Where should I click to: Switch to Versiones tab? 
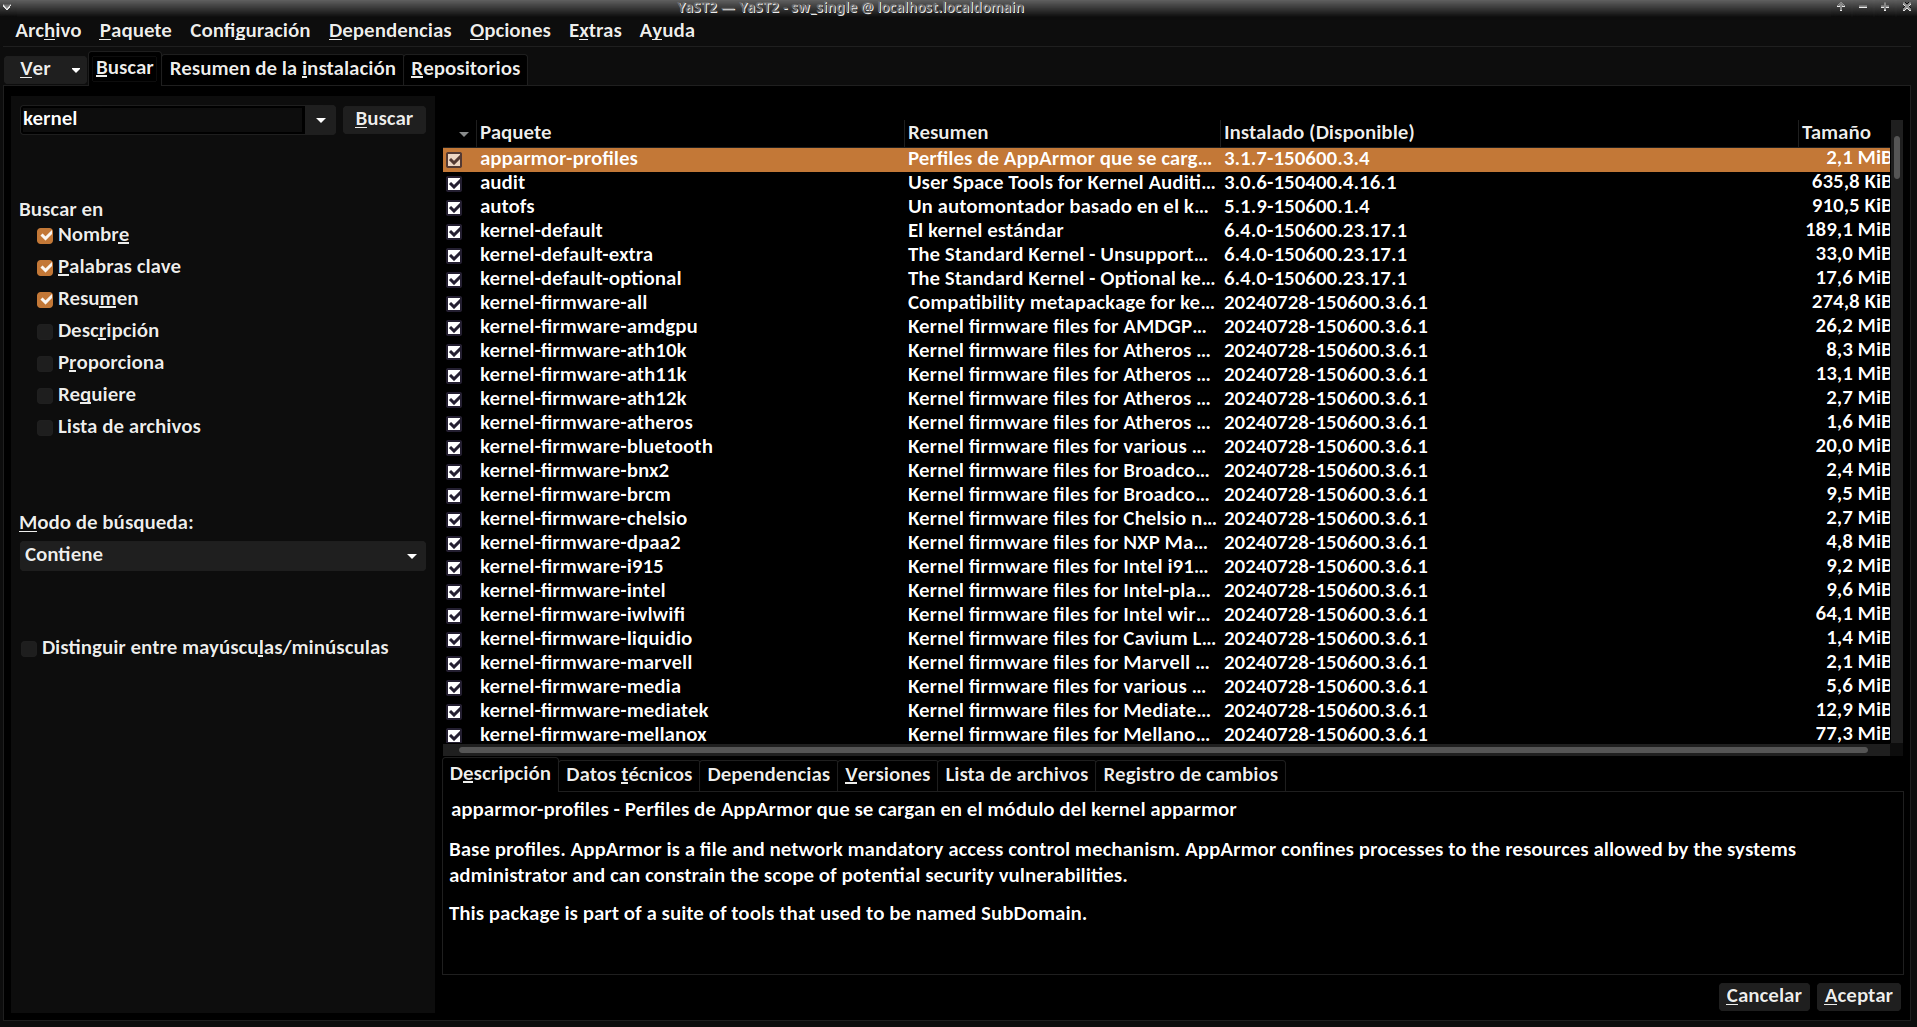click(887, 775)
